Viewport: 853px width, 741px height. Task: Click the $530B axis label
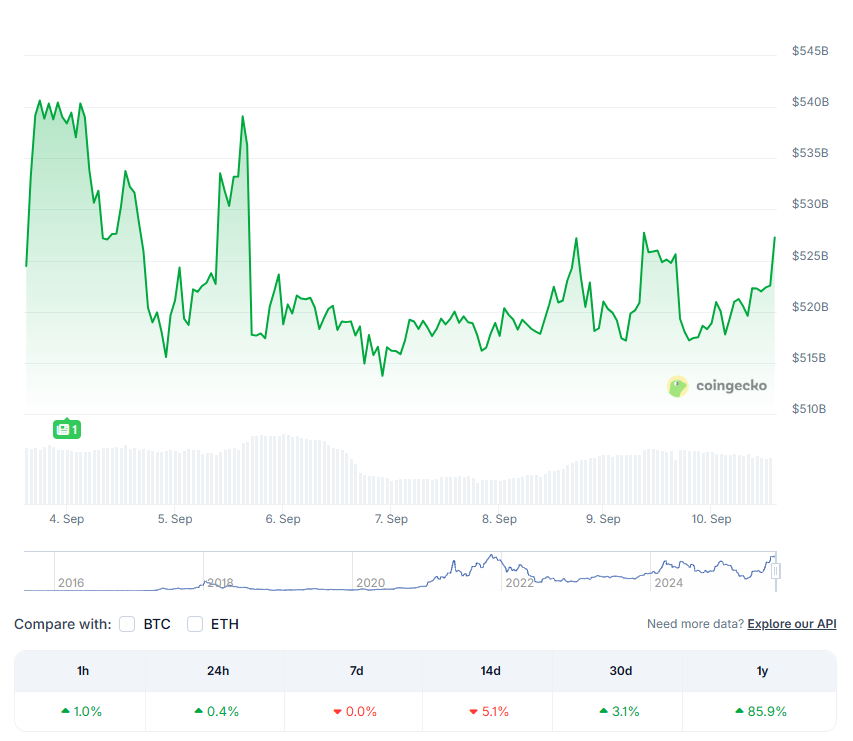point(810,204)
